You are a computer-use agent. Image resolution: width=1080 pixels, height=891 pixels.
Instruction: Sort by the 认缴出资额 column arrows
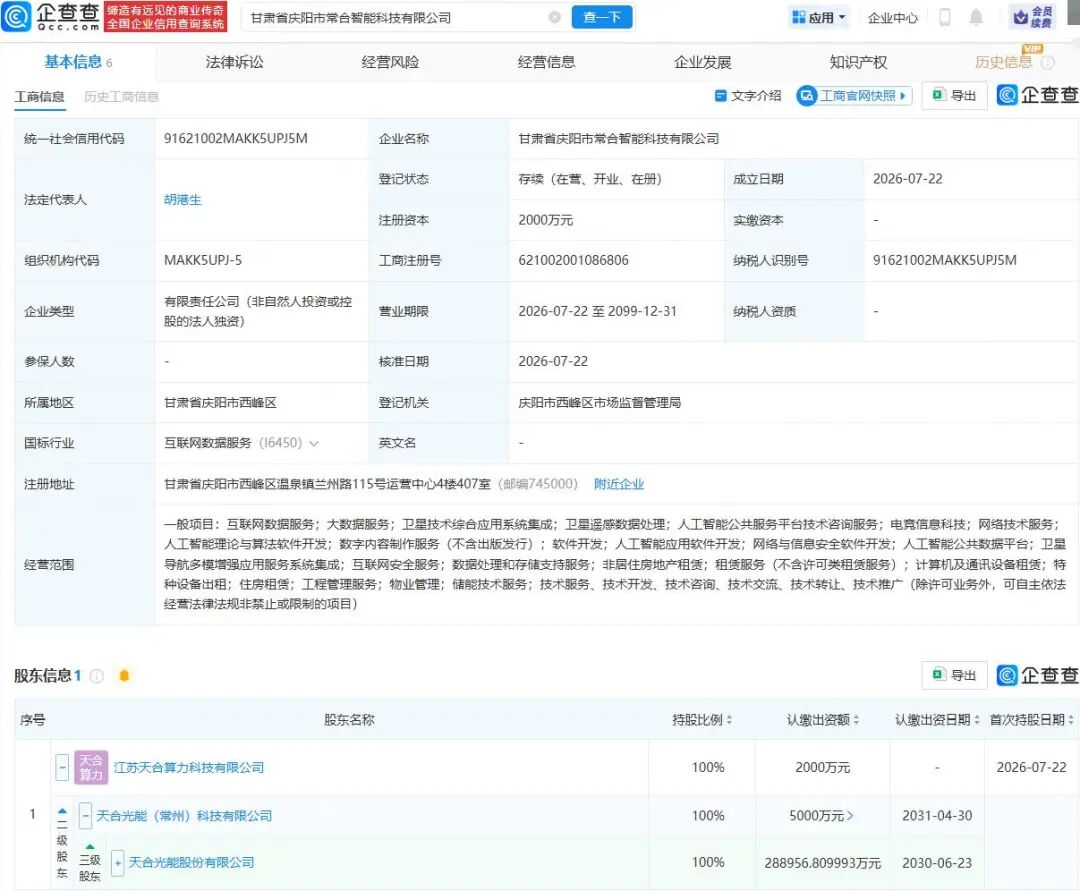coord(856,720)
